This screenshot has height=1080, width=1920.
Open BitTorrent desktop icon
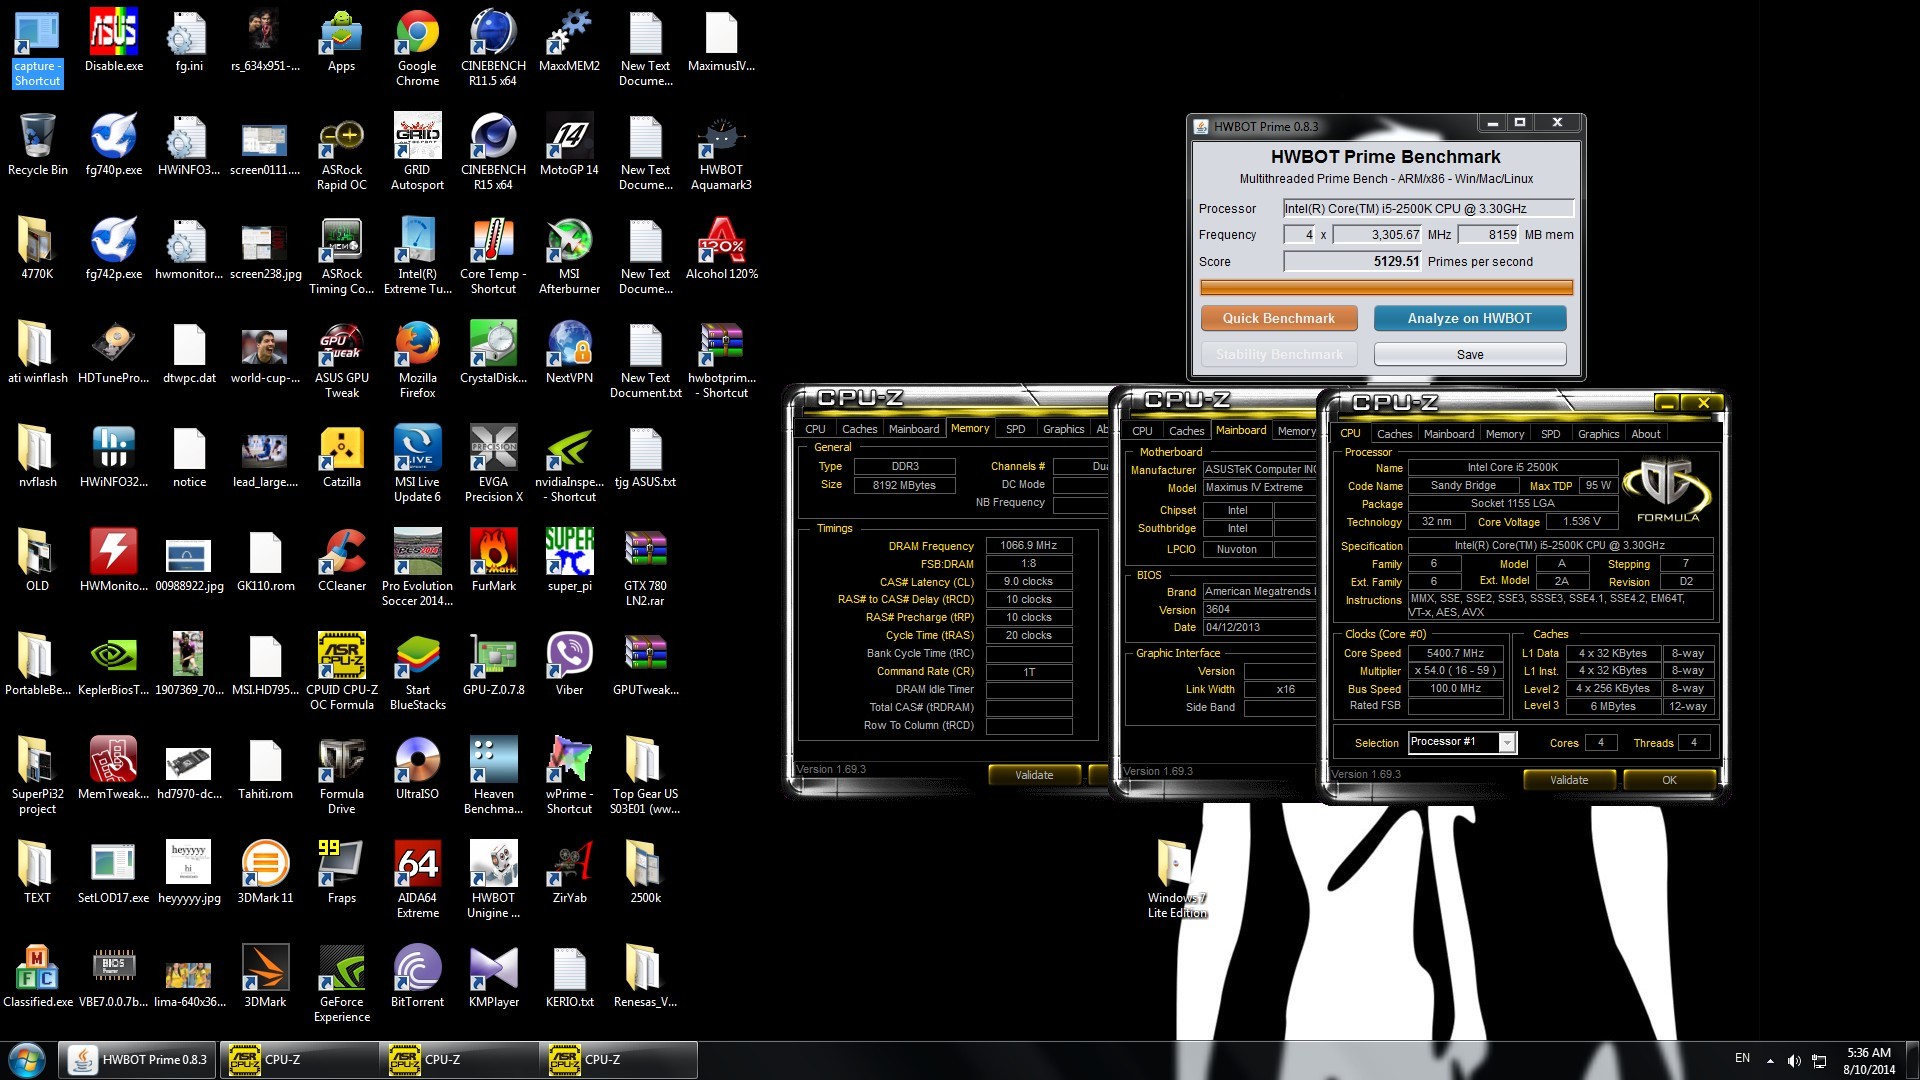click(x=417, y=977)
